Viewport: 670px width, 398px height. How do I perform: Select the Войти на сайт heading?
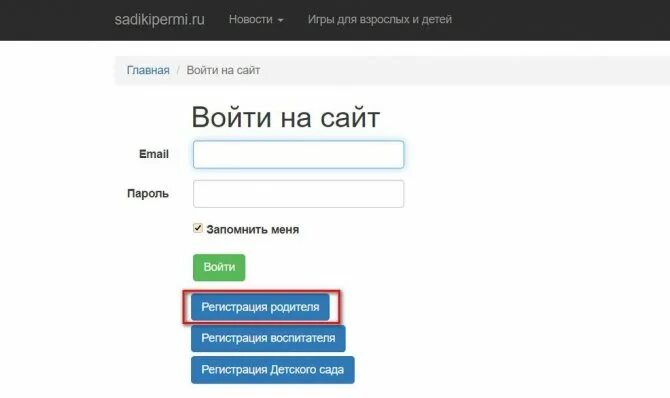pyautogui.click(x=285, y=117)
